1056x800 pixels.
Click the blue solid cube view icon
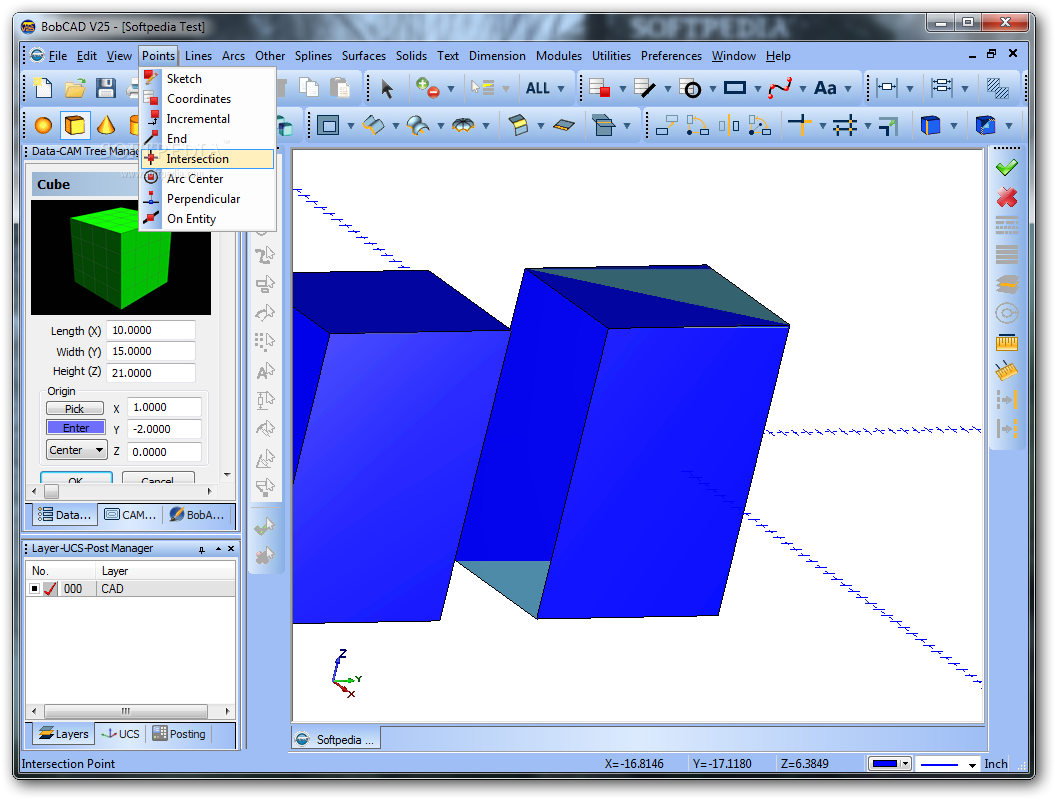[x=930, y=125]
